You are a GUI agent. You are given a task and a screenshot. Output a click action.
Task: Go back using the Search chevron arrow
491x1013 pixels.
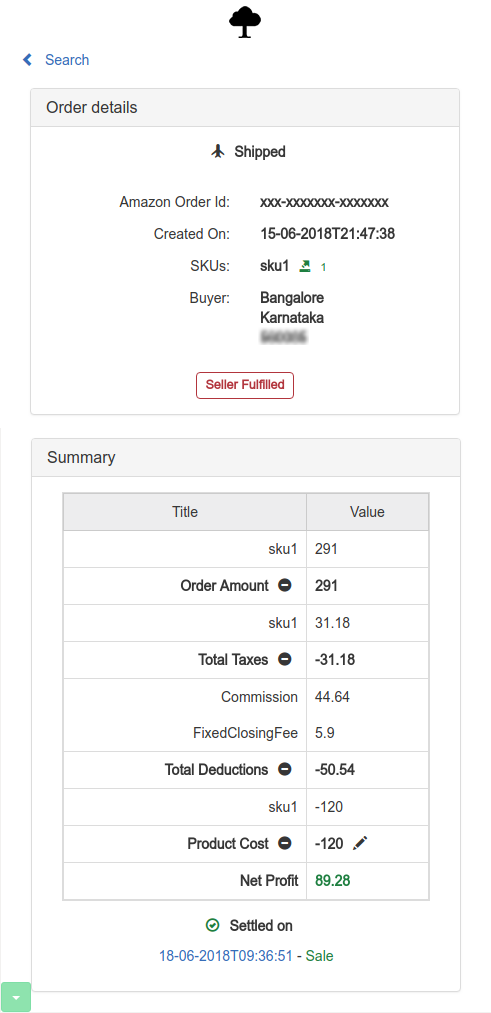(x=27, y=60)
